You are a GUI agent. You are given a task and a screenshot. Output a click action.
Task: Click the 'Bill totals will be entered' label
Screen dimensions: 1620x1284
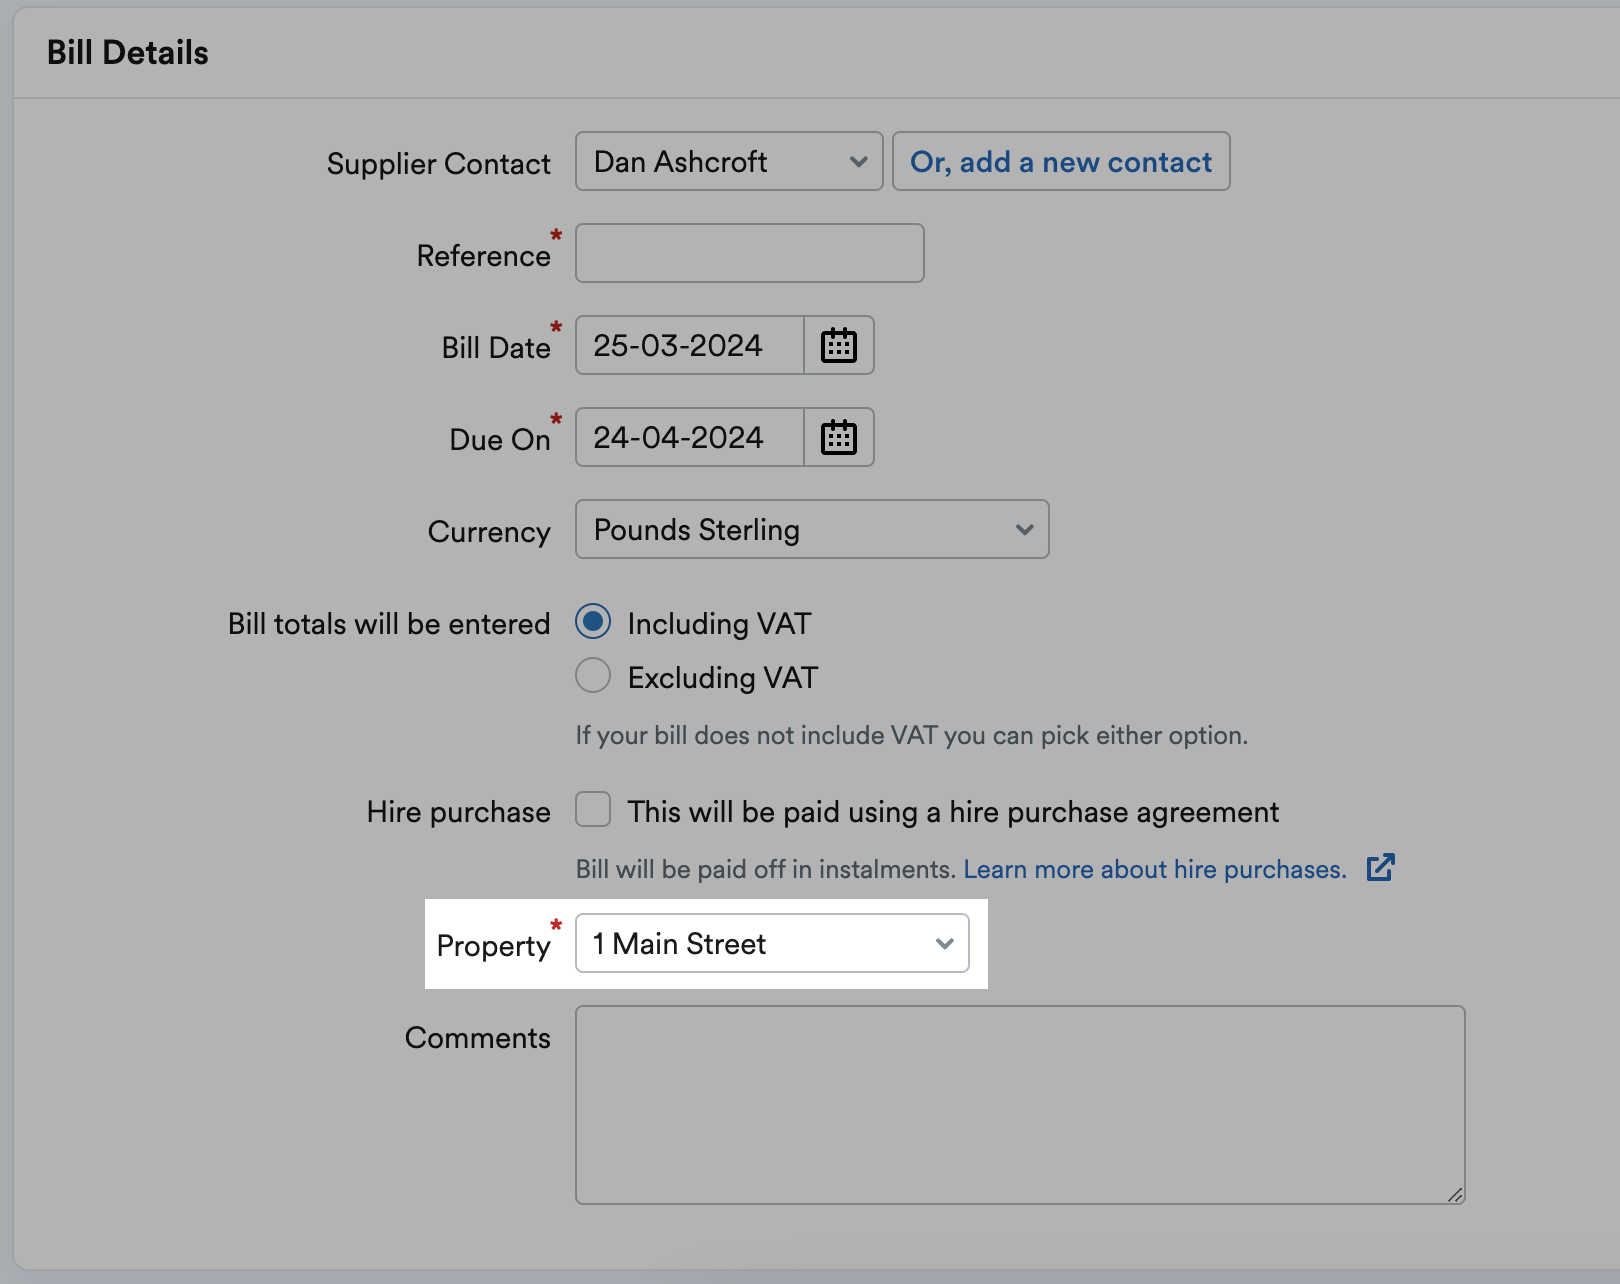point(389,624)
